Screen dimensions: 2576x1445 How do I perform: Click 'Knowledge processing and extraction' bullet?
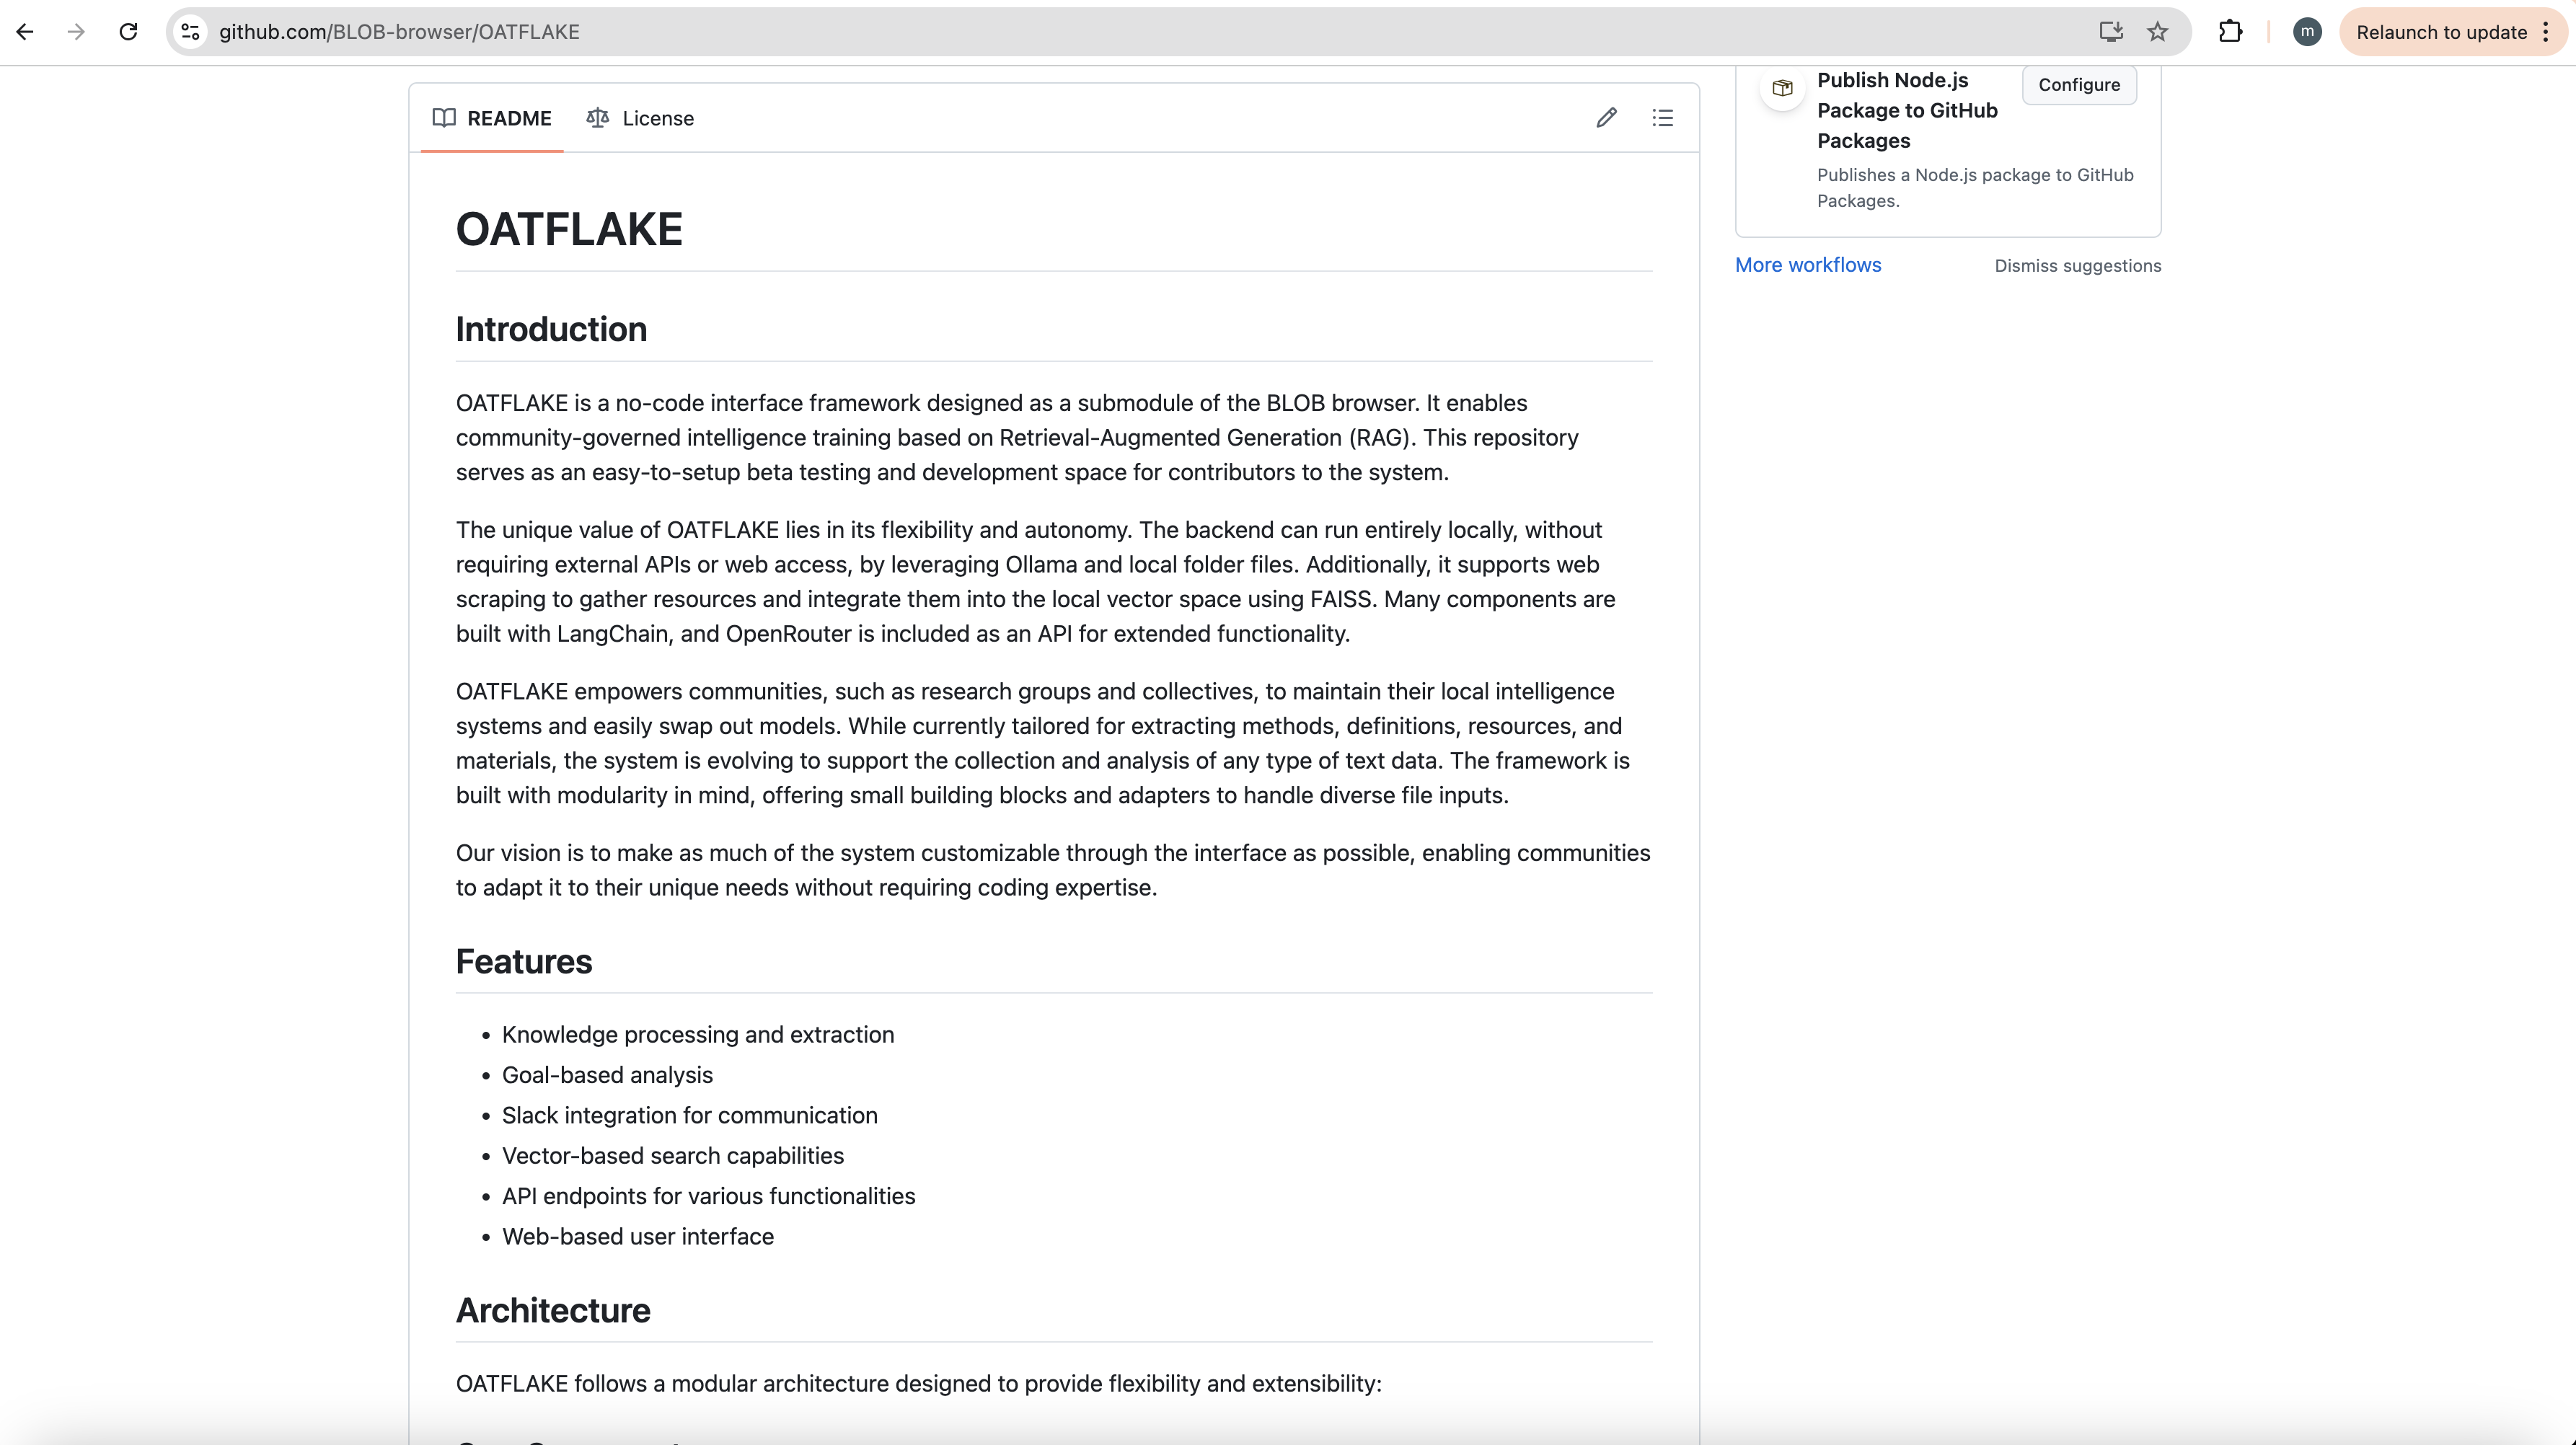[x=698, y=1035]
